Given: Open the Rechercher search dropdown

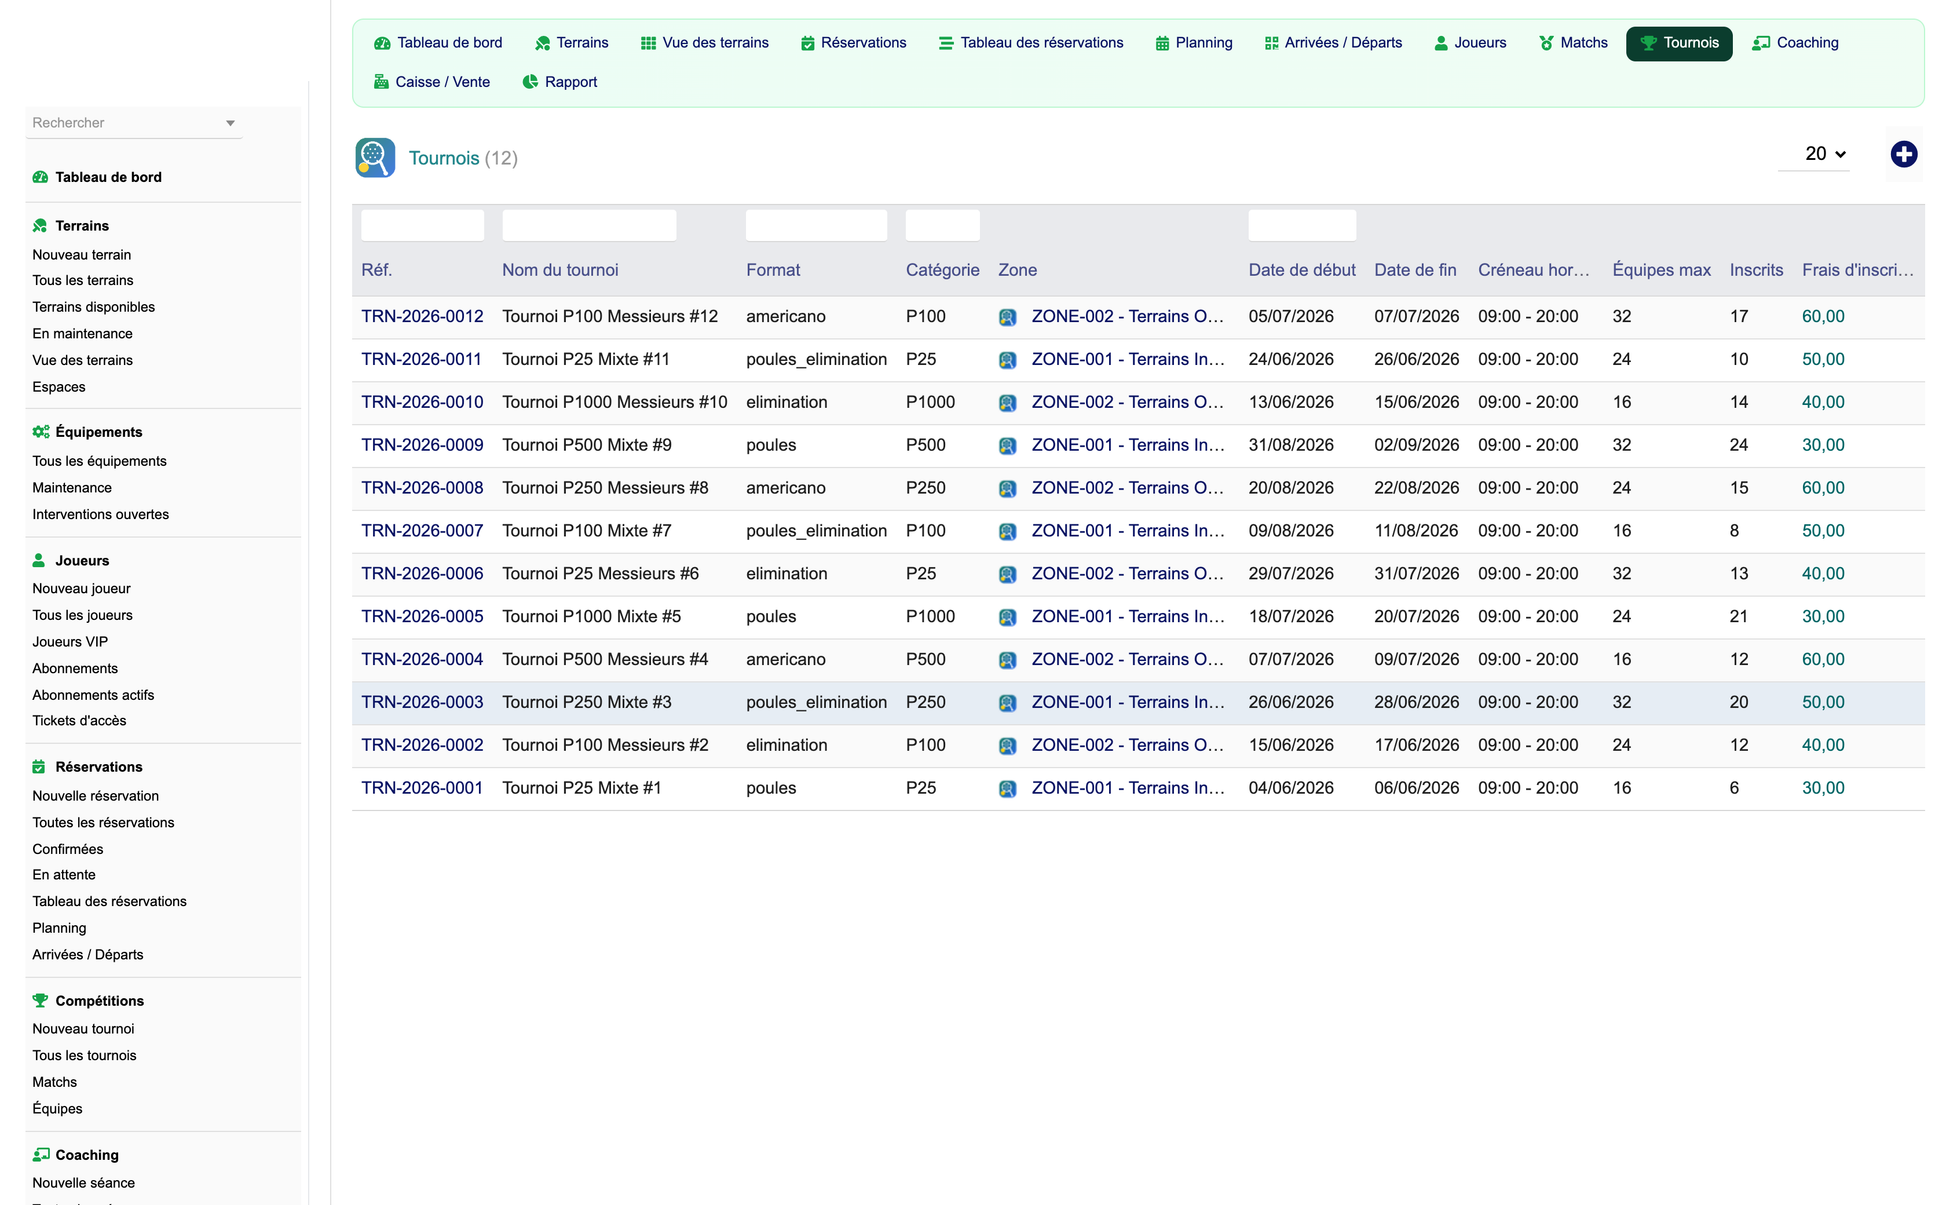Looking at the screenshot, I should click(x=134, y=123).
